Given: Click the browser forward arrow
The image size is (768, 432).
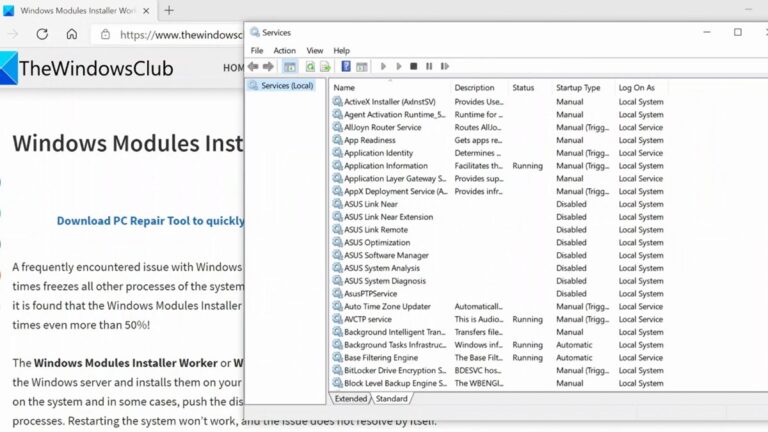Looking at the screenshot, I should [x=13, y=34].
